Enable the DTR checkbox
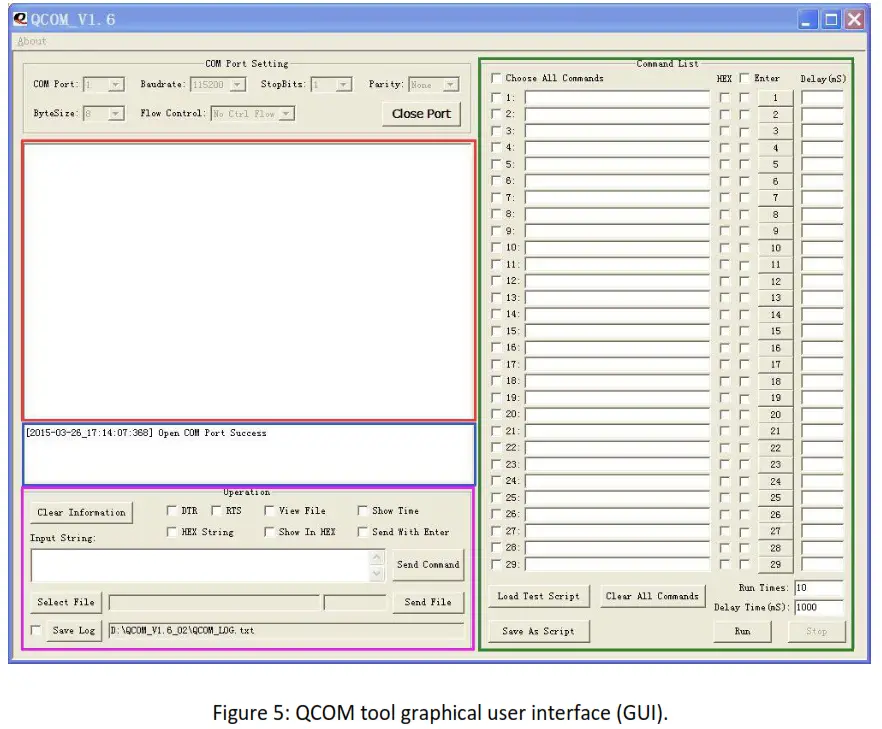This screenshot has width=882, height=729. [x=172, y=510]
